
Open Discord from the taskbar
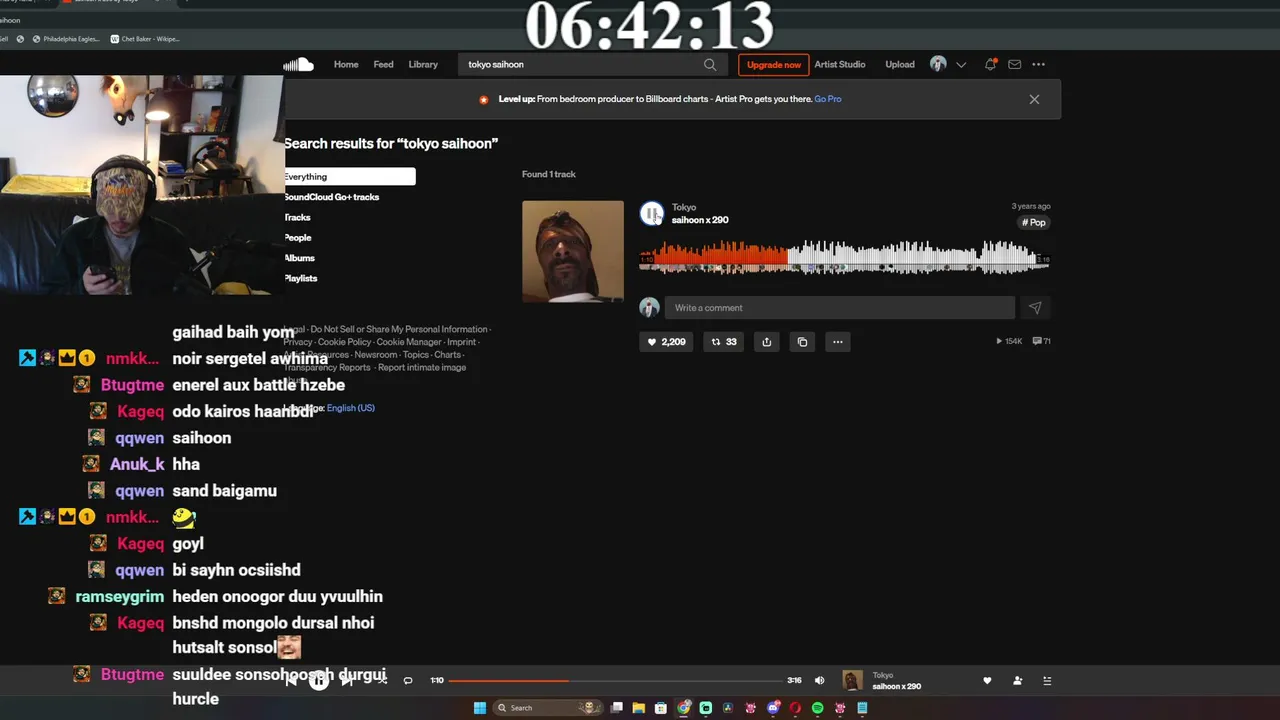point(773,708)
